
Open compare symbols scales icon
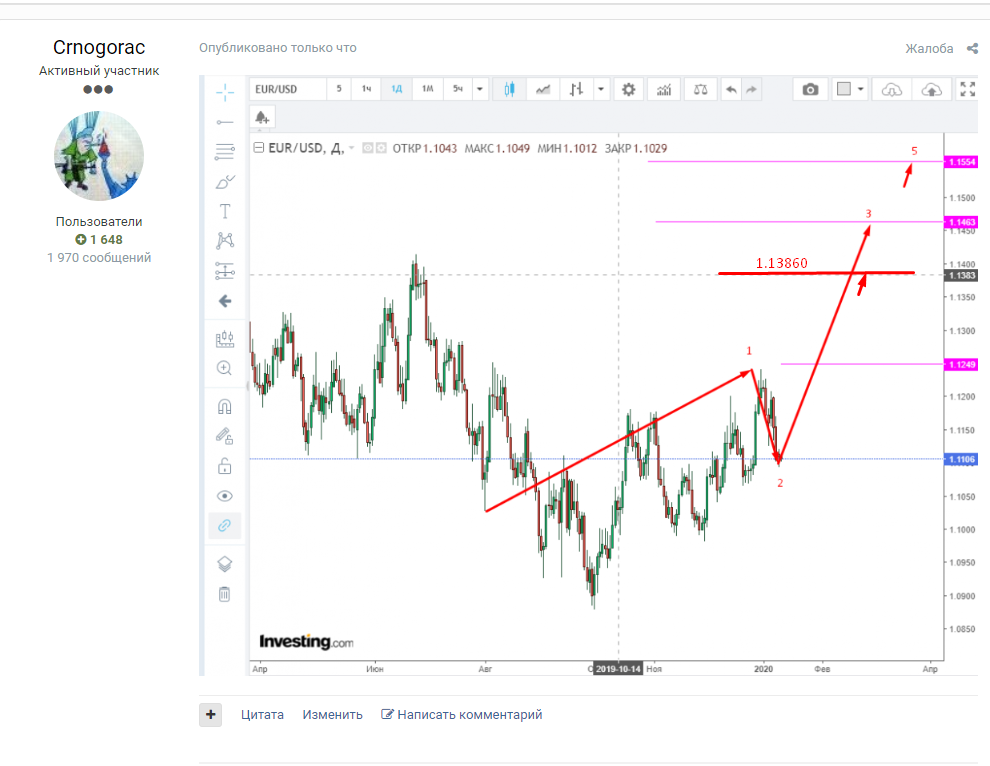coord(700,90)
